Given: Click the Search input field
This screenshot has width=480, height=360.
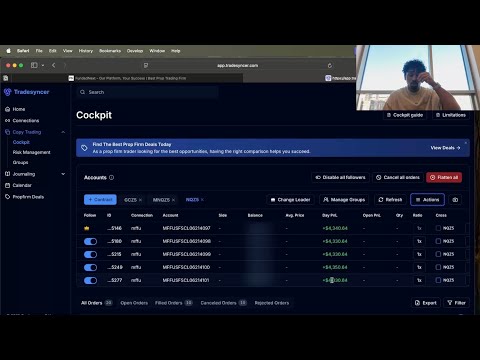Looking at the screenshot, I should click(x=148, y=92).
